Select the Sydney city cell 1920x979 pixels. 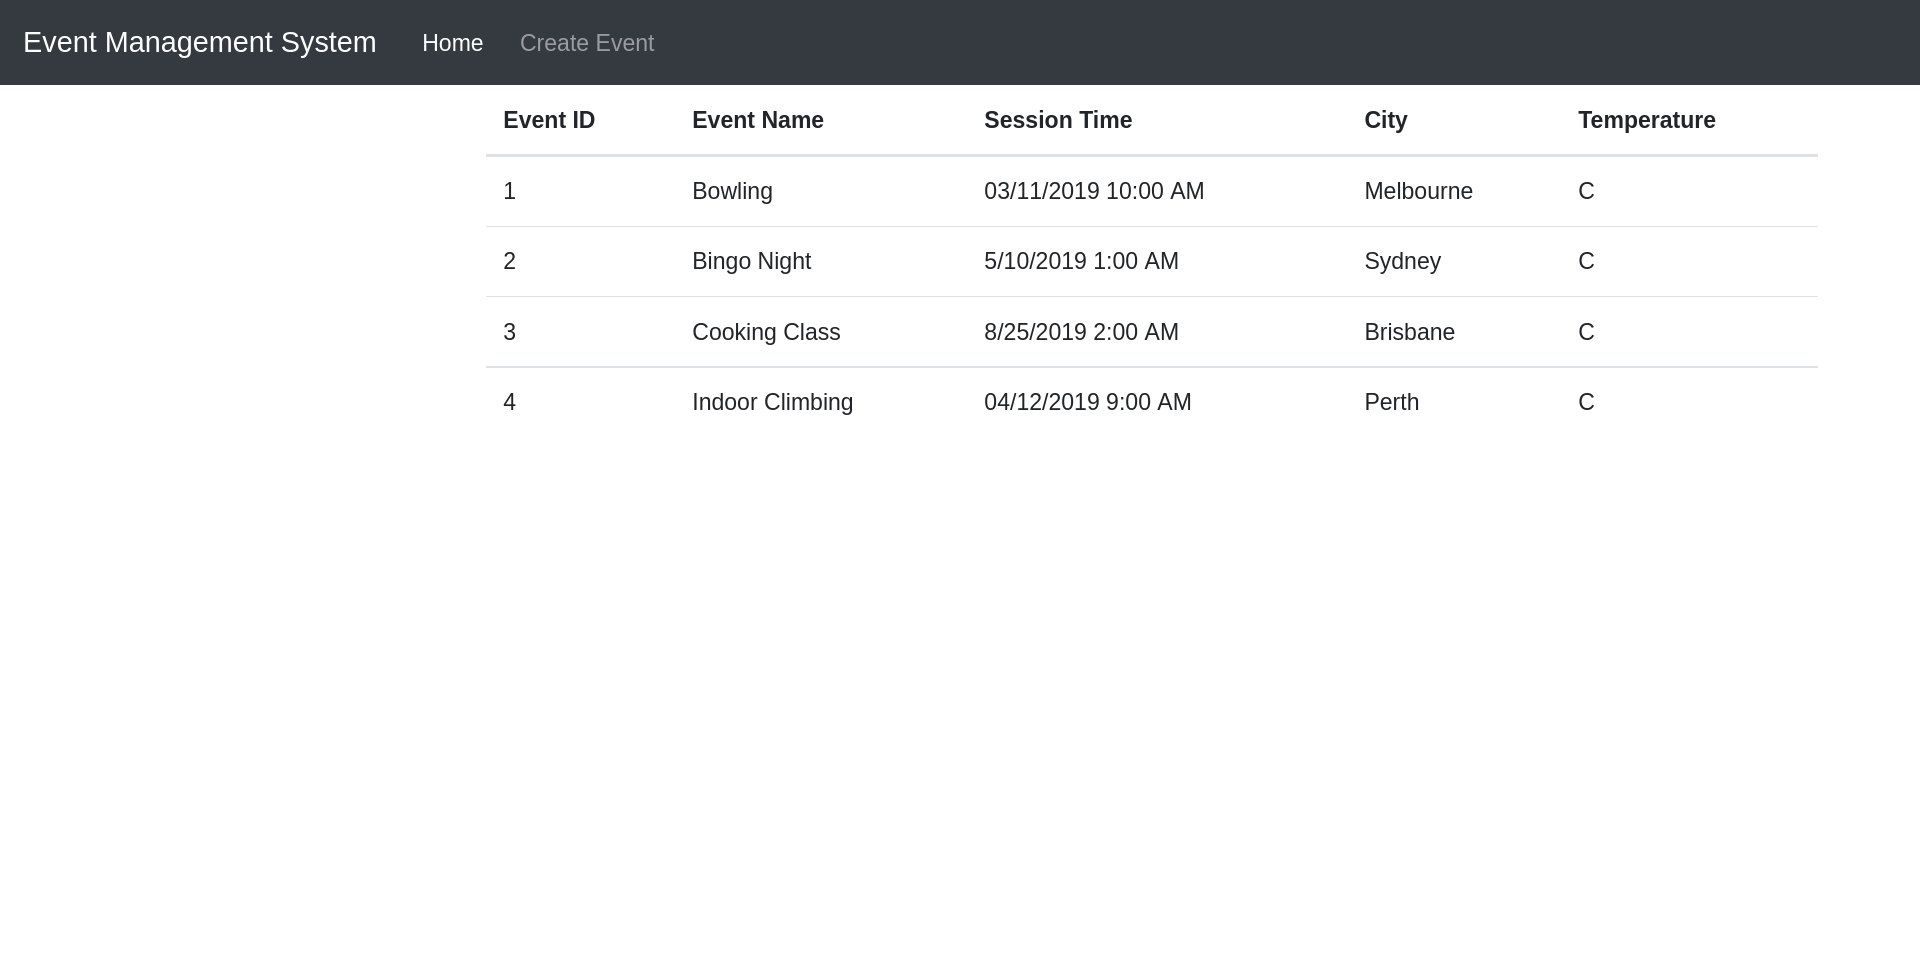click(1402, 261)
